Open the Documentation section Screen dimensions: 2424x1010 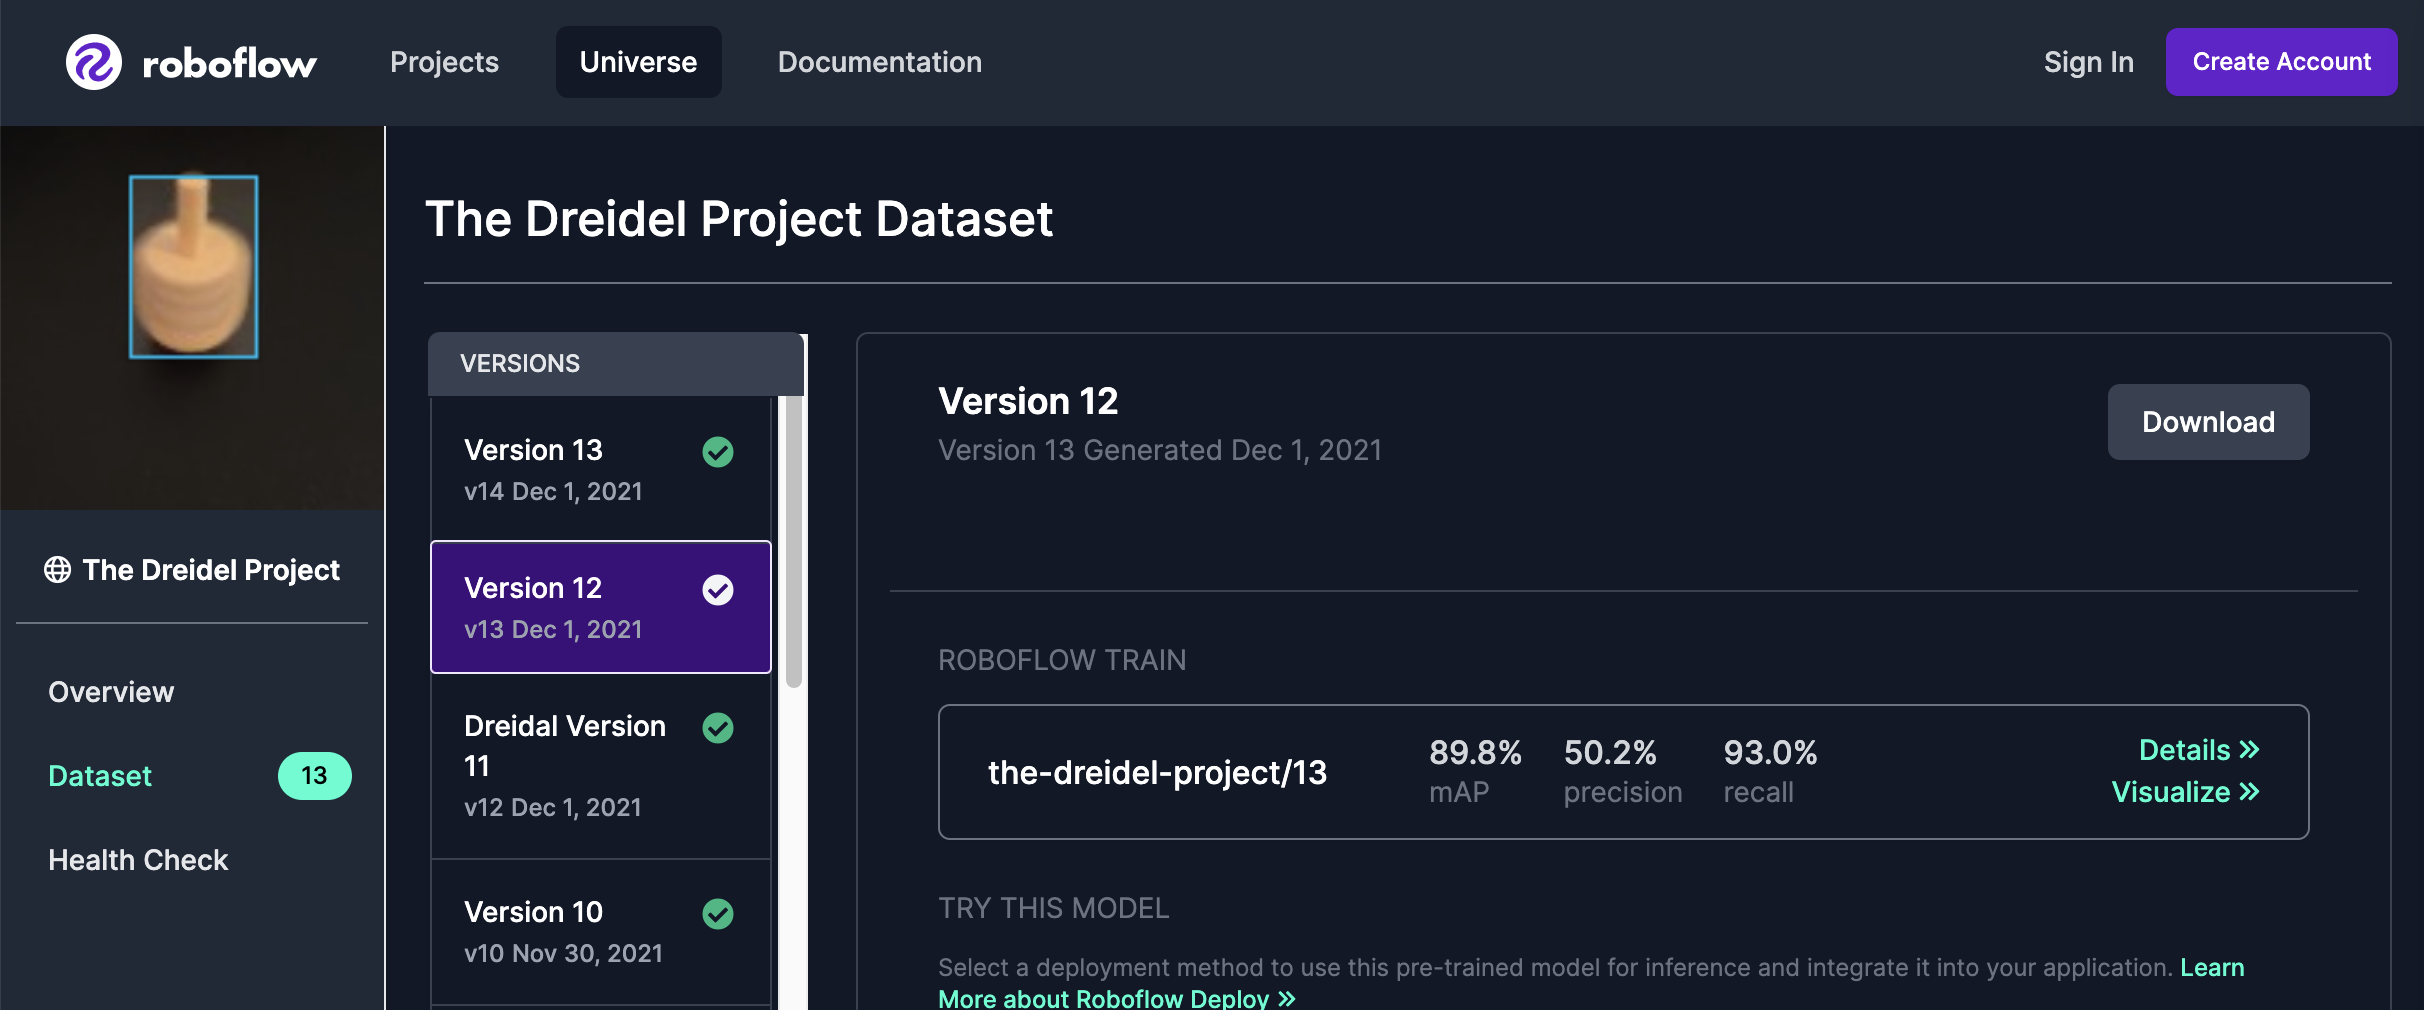(x=879, y=62)
